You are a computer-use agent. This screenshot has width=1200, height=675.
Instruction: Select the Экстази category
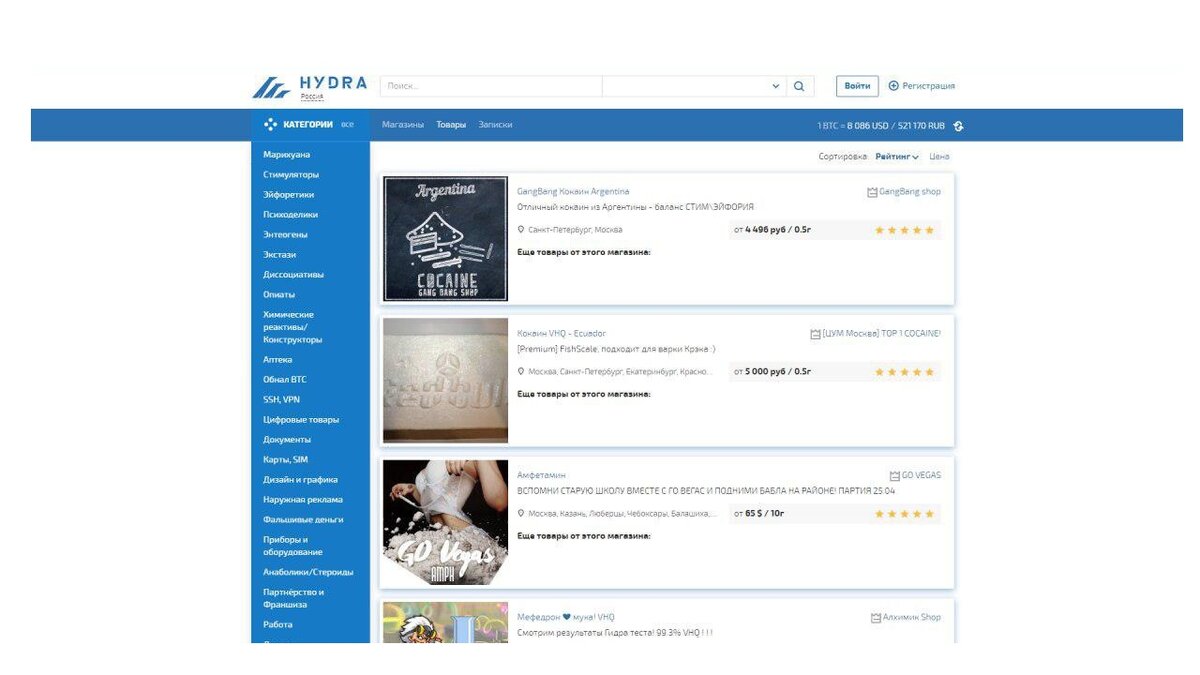tap(280, 255)
